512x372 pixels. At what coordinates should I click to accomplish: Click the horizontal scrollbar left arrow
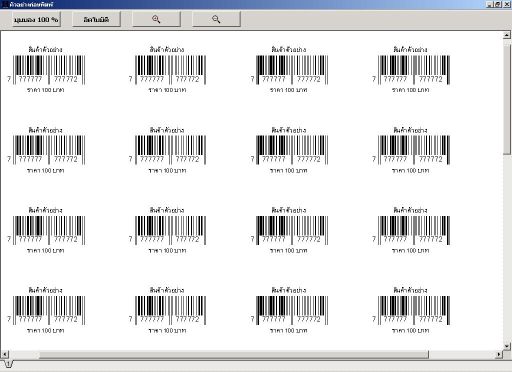[5, 354]
